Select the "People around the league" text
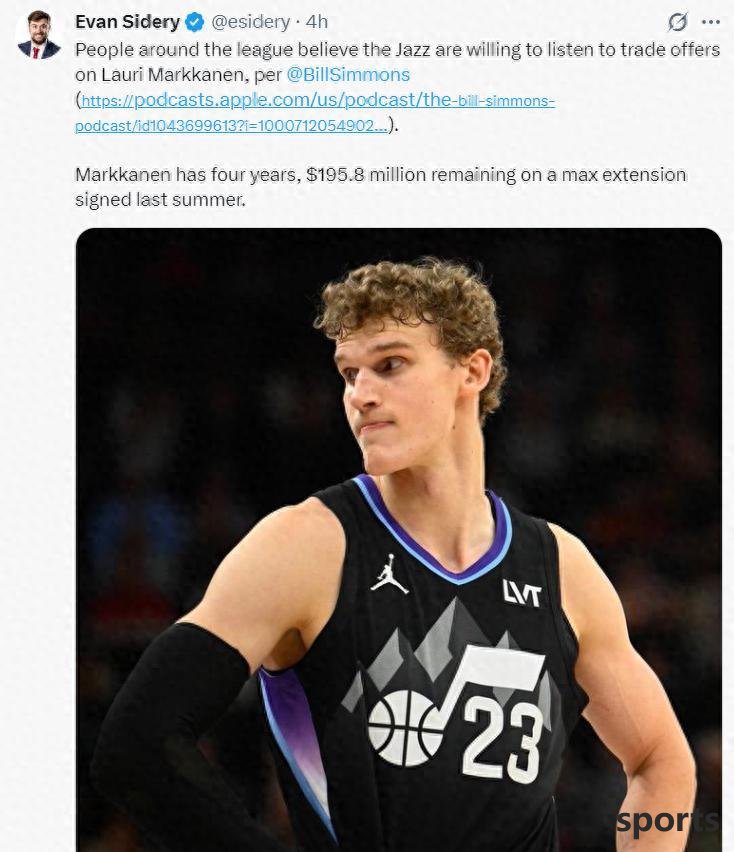The width and height of the screenshot is (734, 852). (397, 62)
